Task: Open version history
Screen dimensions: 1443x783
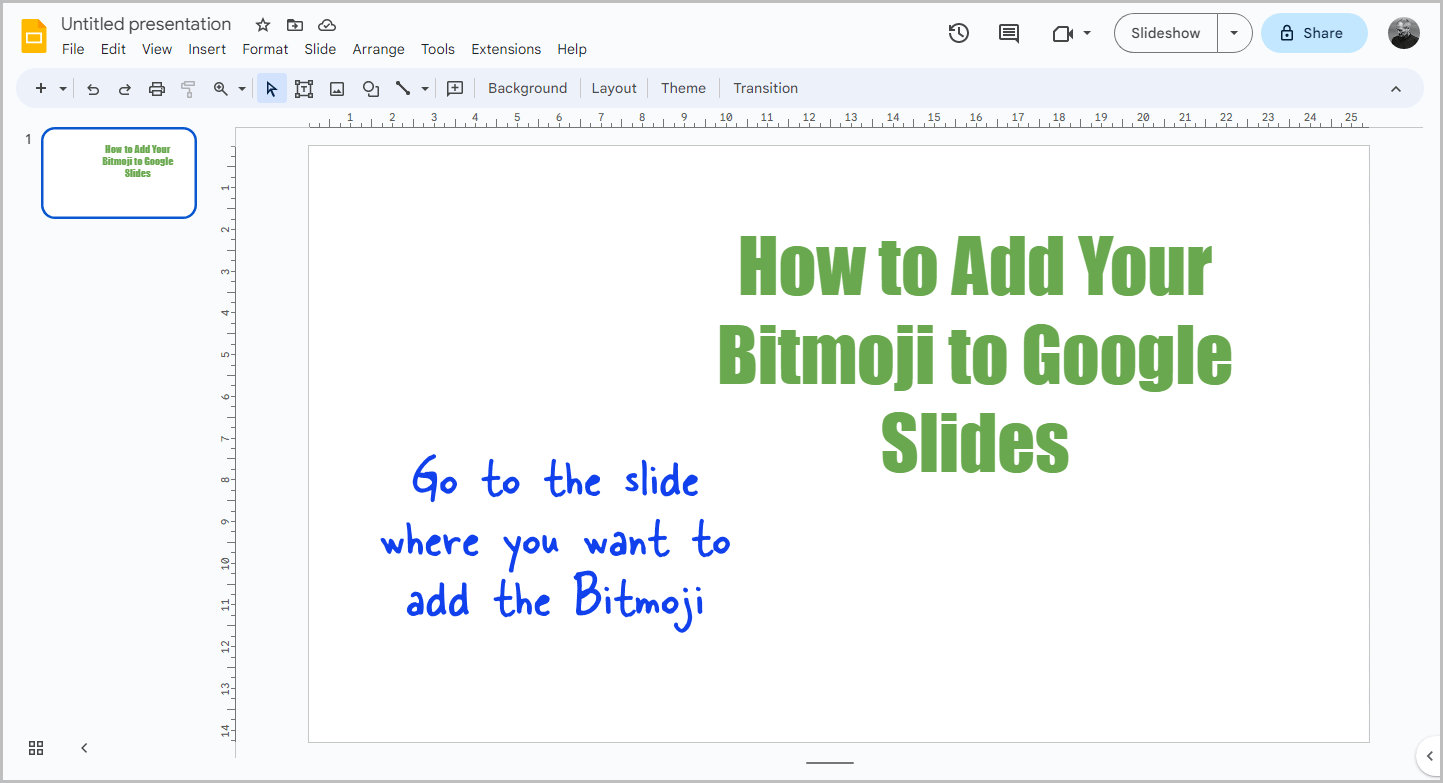Action: click(958, 32)
